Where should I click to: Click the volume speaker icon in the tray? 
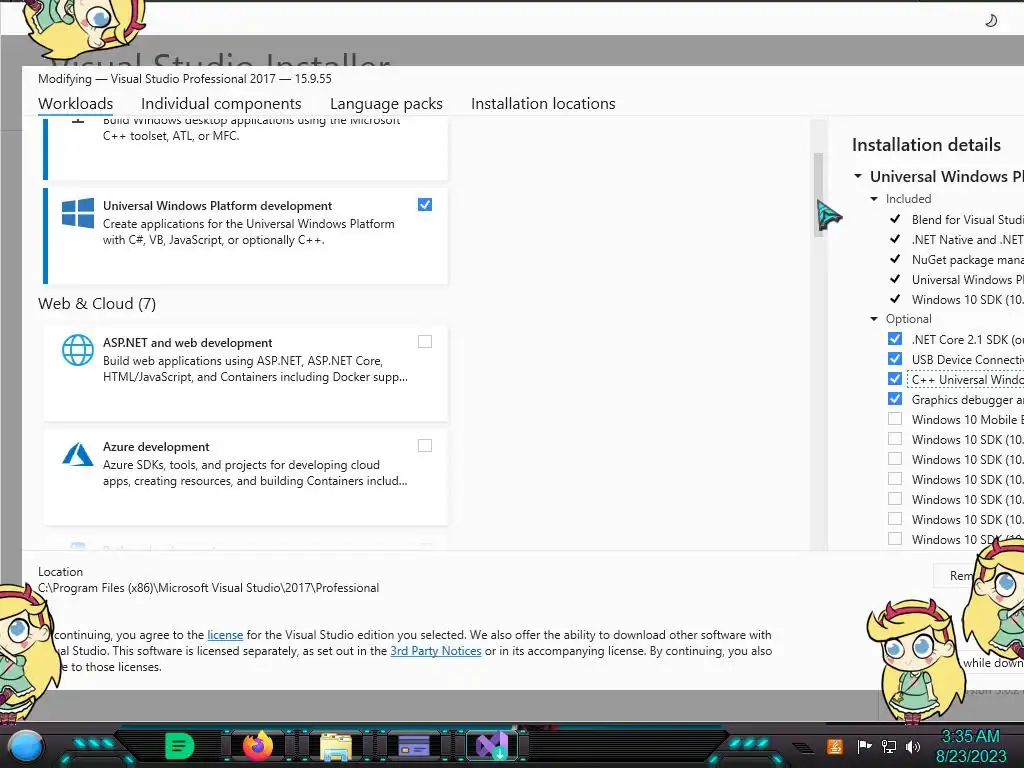pyautogui.click(x=913, y=746)
